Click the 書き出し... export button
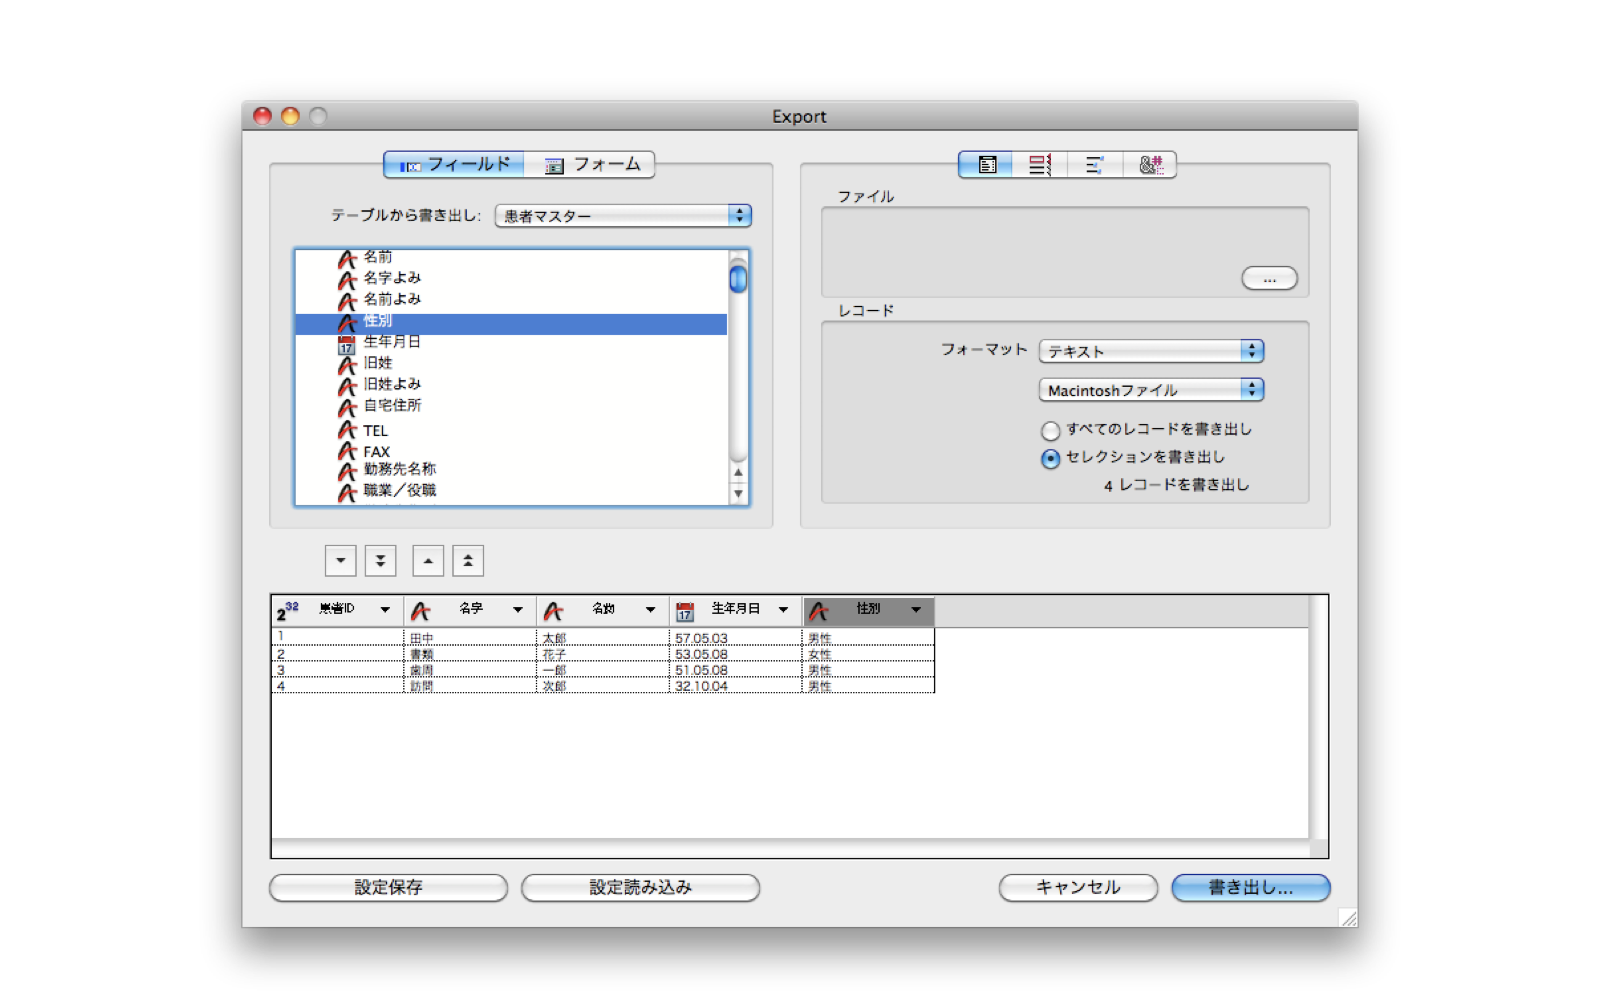Screen dimensions: 1600x1000 click(x=1250, y=887)
